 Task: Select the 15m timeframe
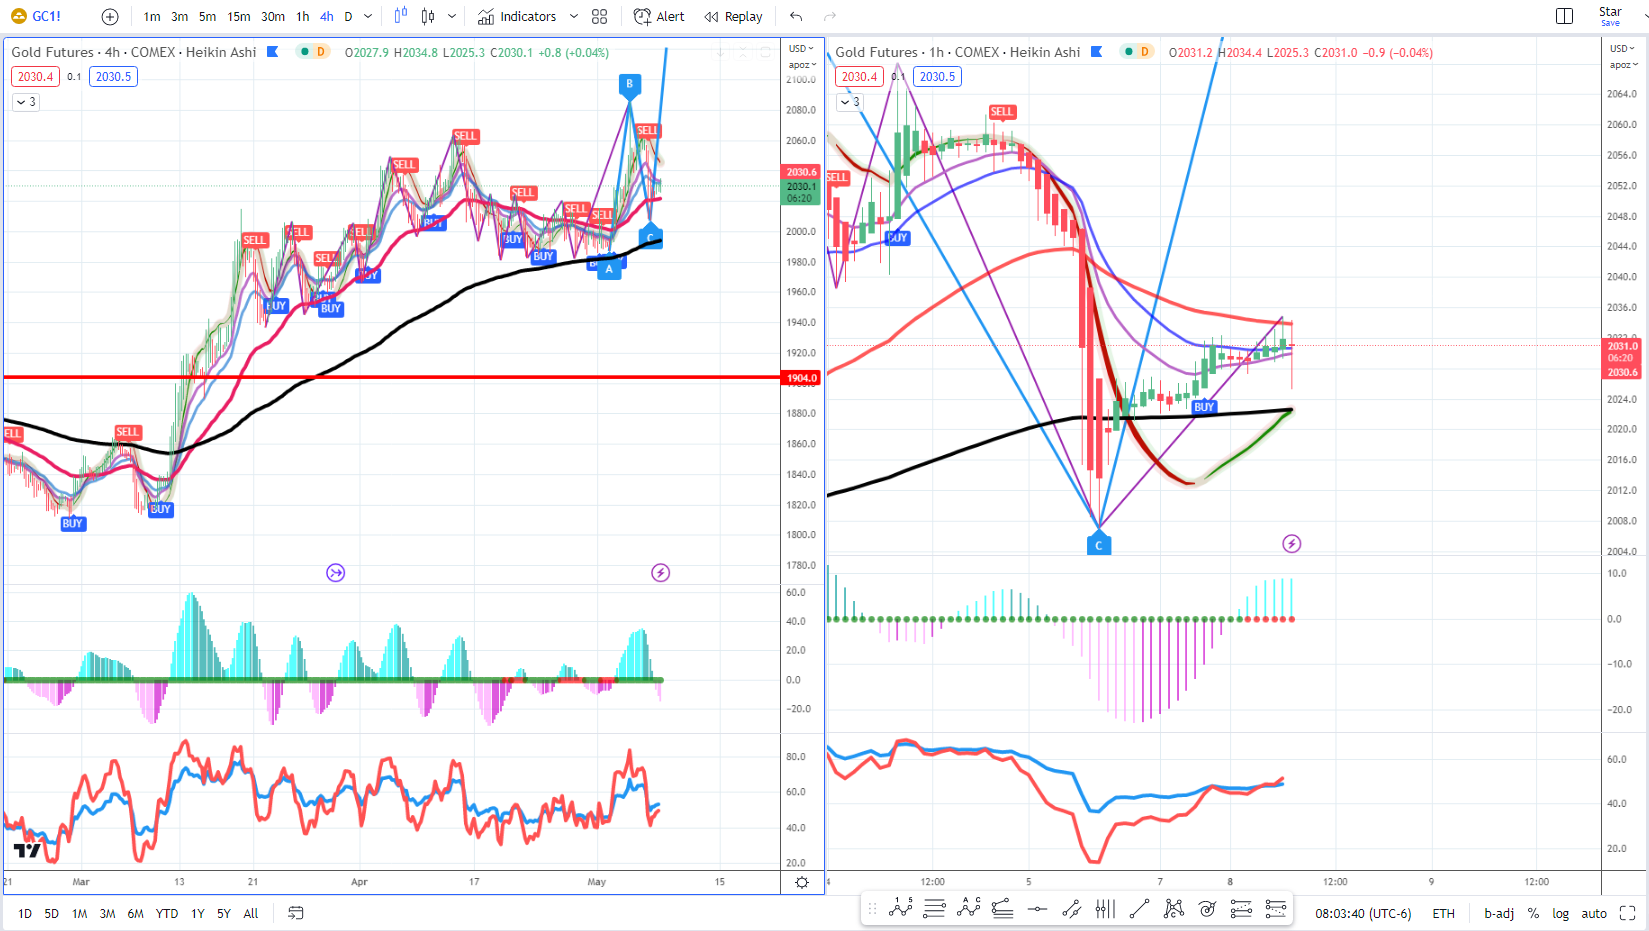[239, 16]
